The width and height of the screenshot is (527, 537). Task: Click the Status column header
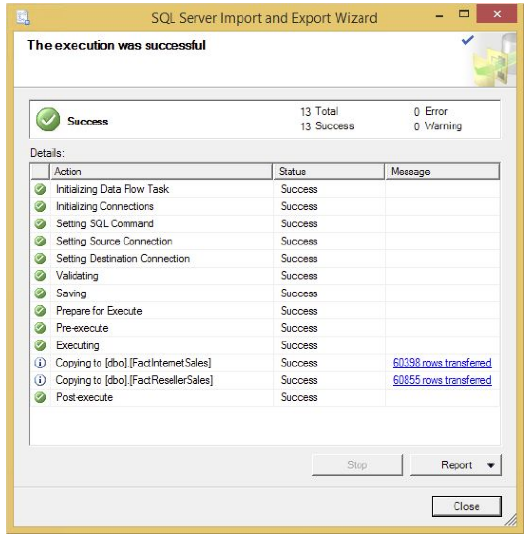click(x=329, y=171)
